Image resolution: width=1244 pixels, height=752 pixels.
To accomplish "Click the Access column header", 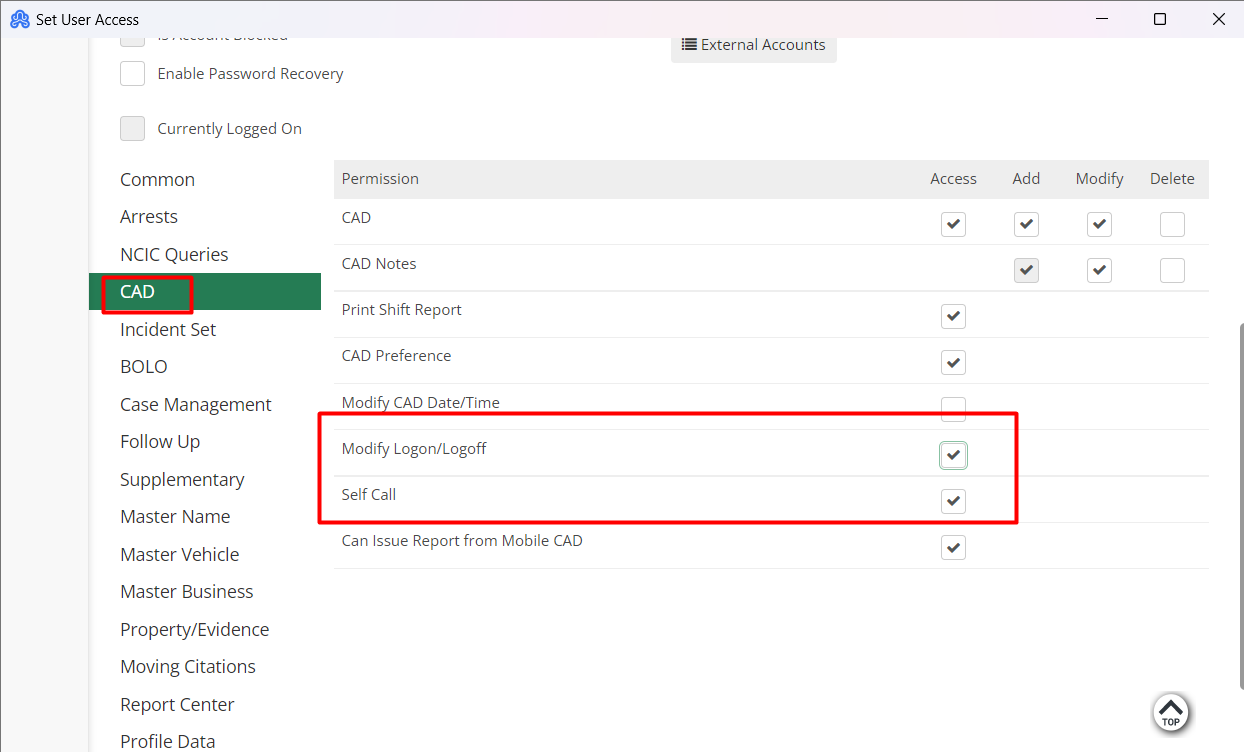I will (953, 179).
